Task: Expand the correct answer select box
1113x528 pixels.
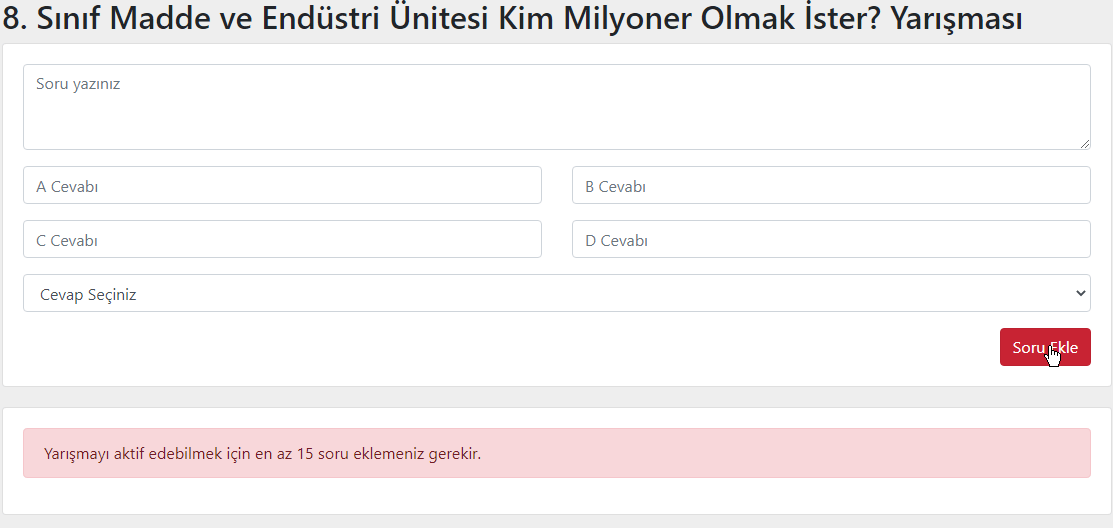Action: click(x=556, y=293)
